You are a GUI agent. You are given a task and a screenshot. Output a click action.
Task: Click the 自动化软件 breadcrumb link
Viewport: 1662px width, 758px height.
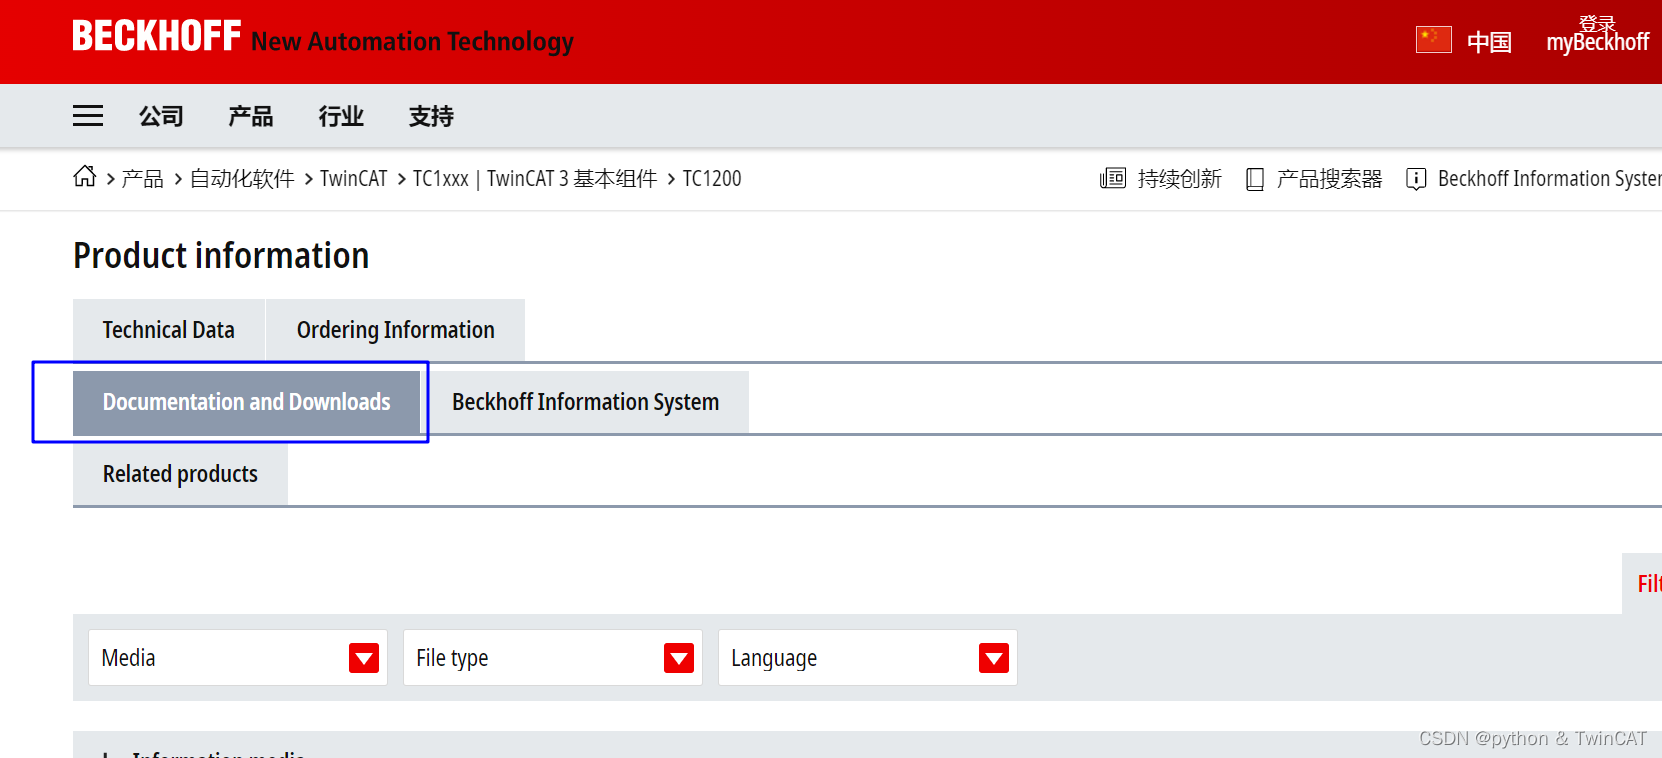(x=242, y=179)
